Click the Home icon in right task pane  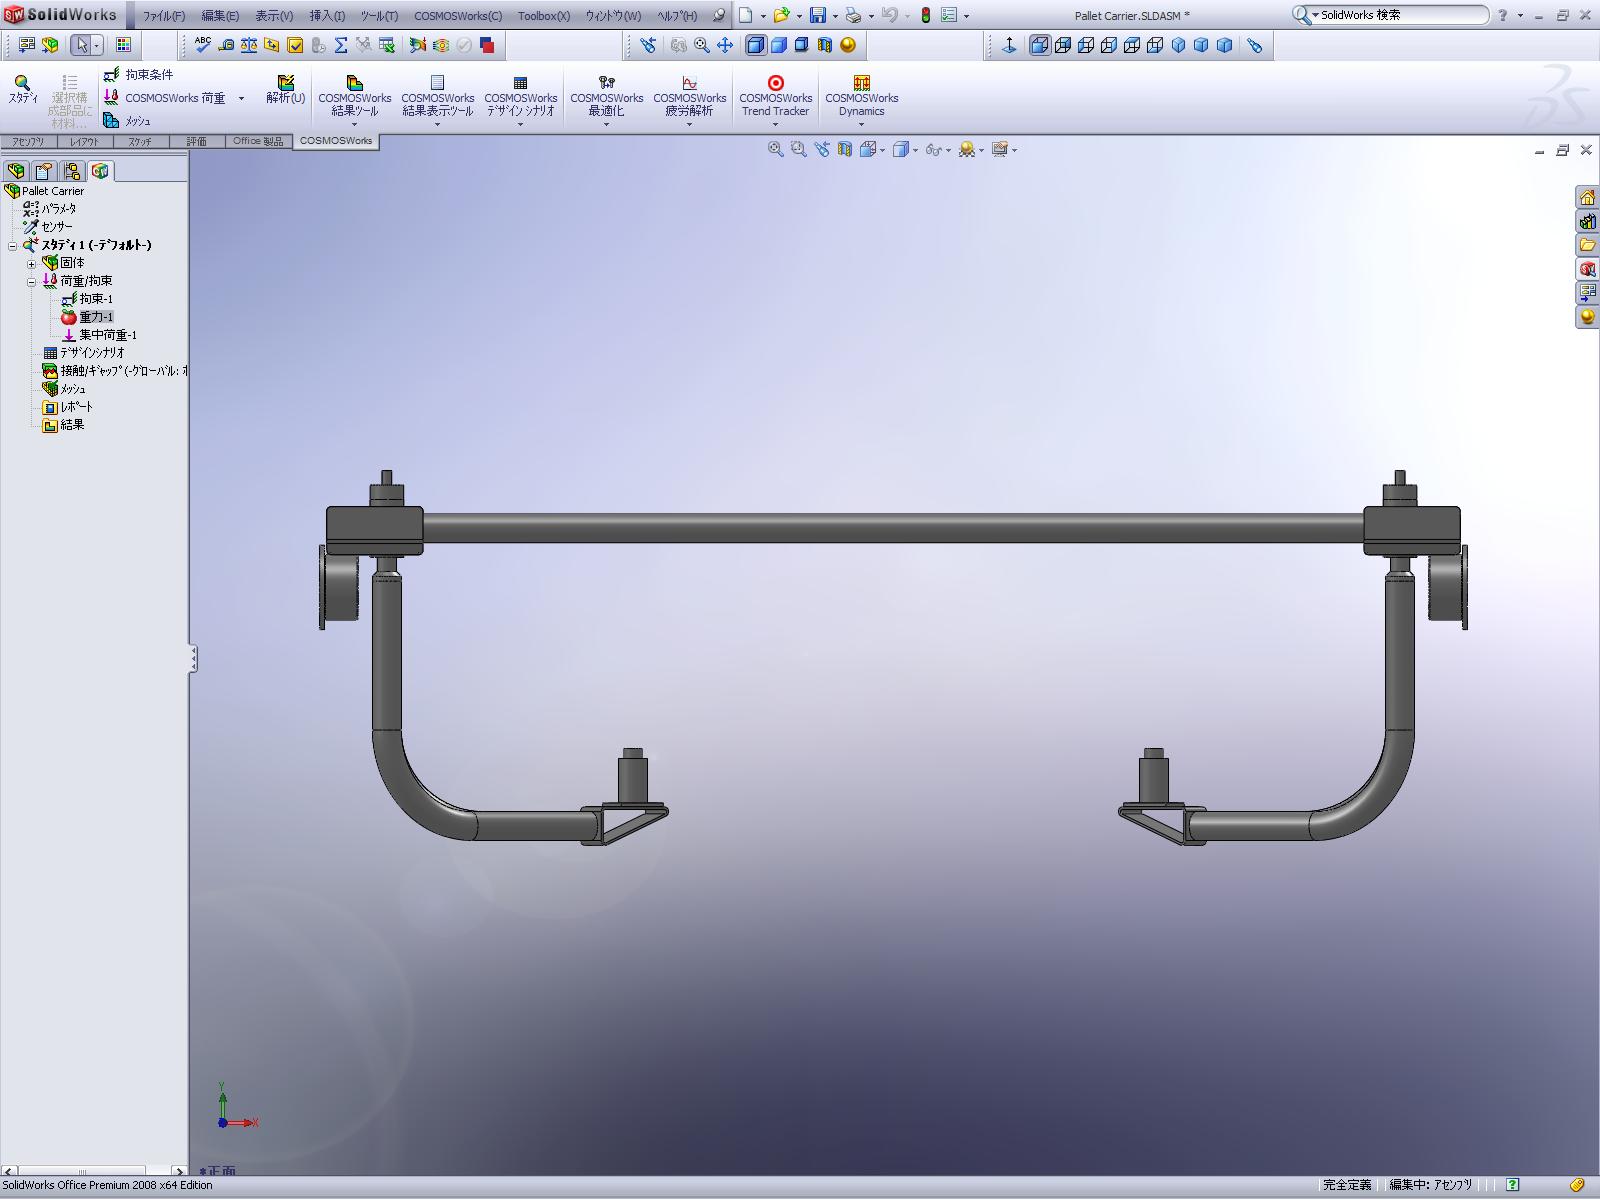pos(1587,197)
